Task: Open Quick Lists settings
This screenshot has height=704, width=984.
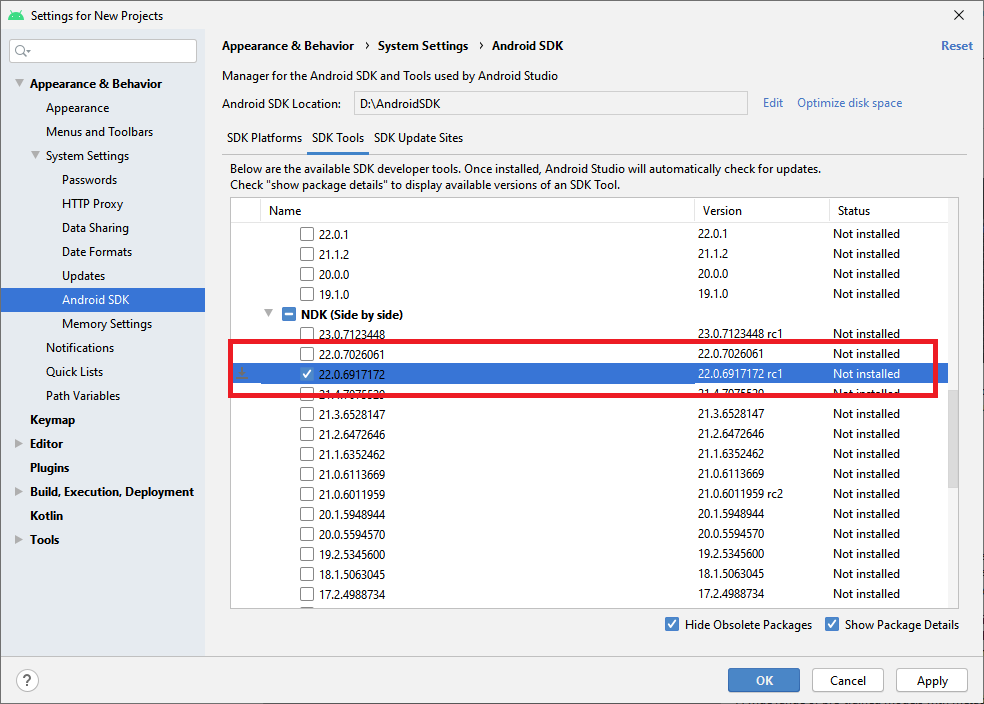Action: click(74, 371)
